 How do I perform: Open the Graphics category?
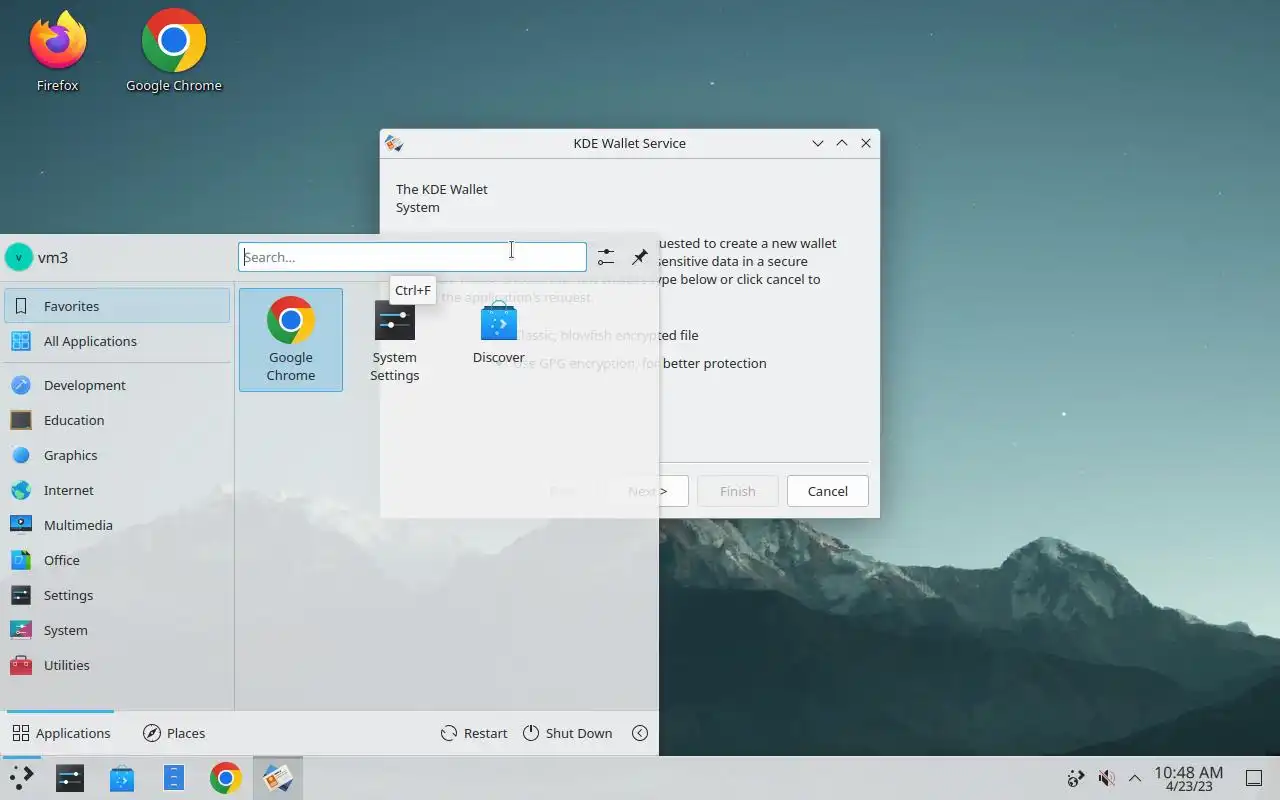(117, 455)
